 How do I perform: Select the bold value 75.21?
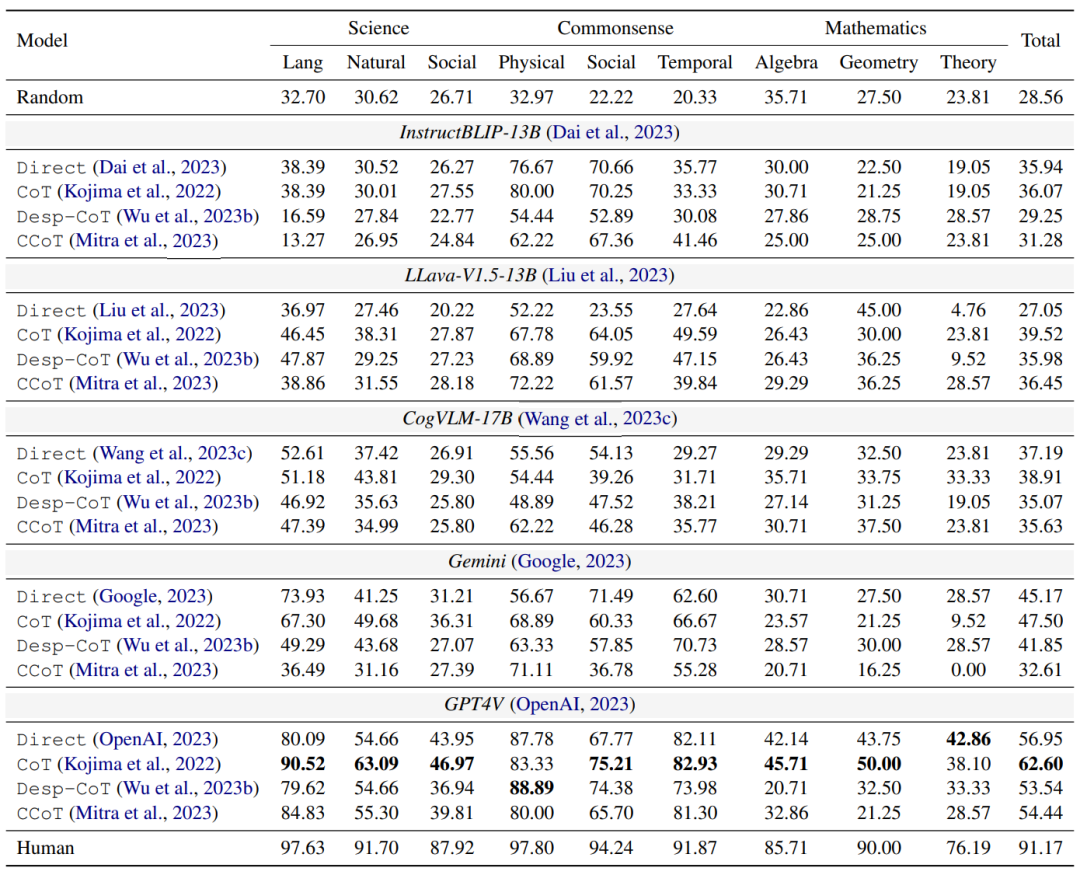pyautogui.click(x=611, y=763)
